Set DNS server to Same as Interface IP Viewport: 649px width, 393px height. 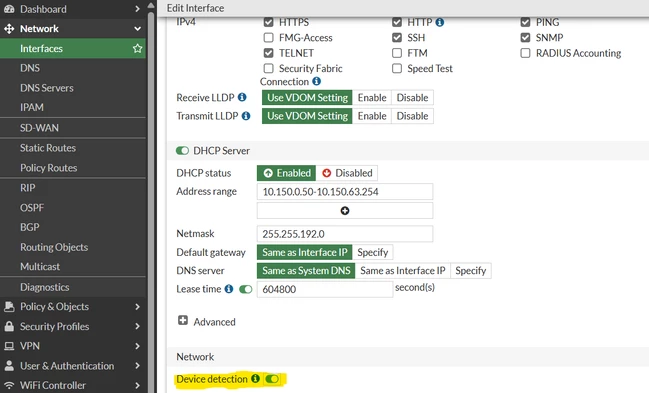coord(402,271)
